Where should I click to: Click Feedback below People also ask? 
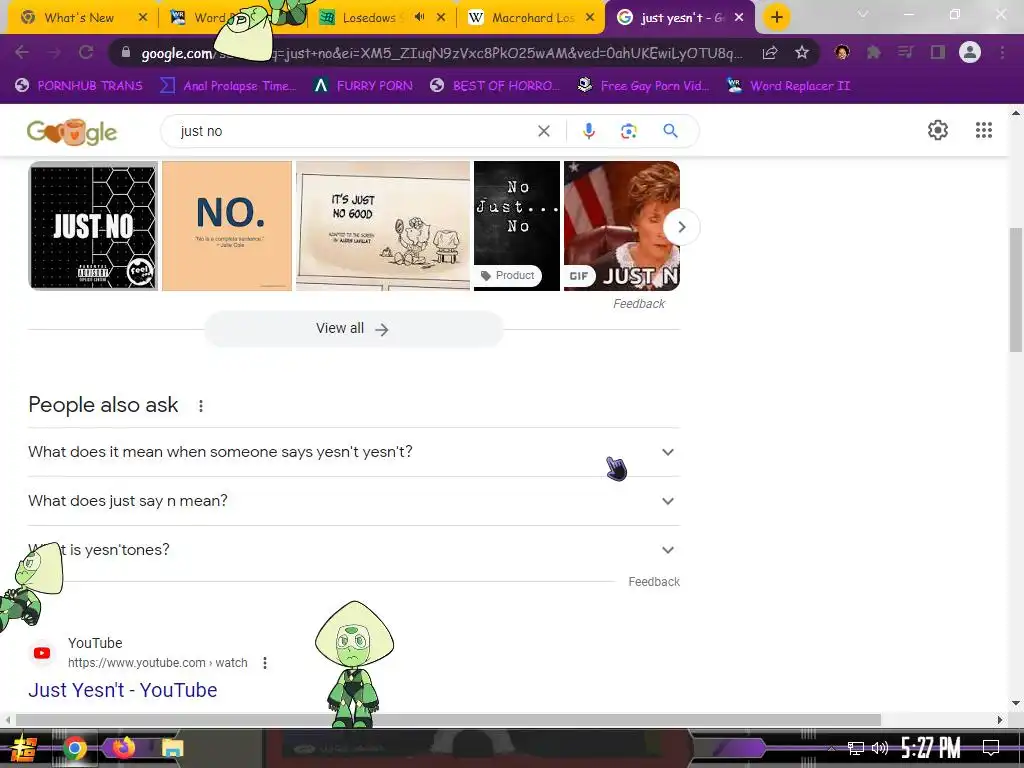pyautogui.click(x=654, y=582)
